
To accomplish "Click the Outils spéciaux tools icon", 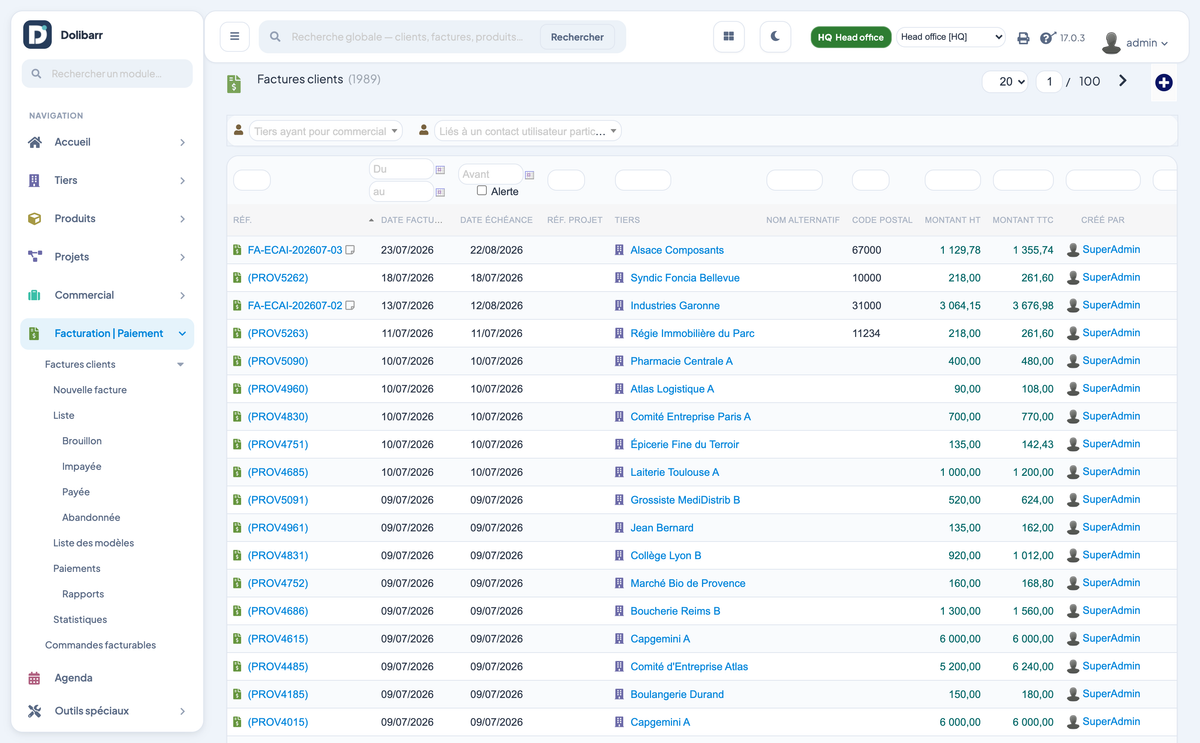I will (x=35, y=711).
